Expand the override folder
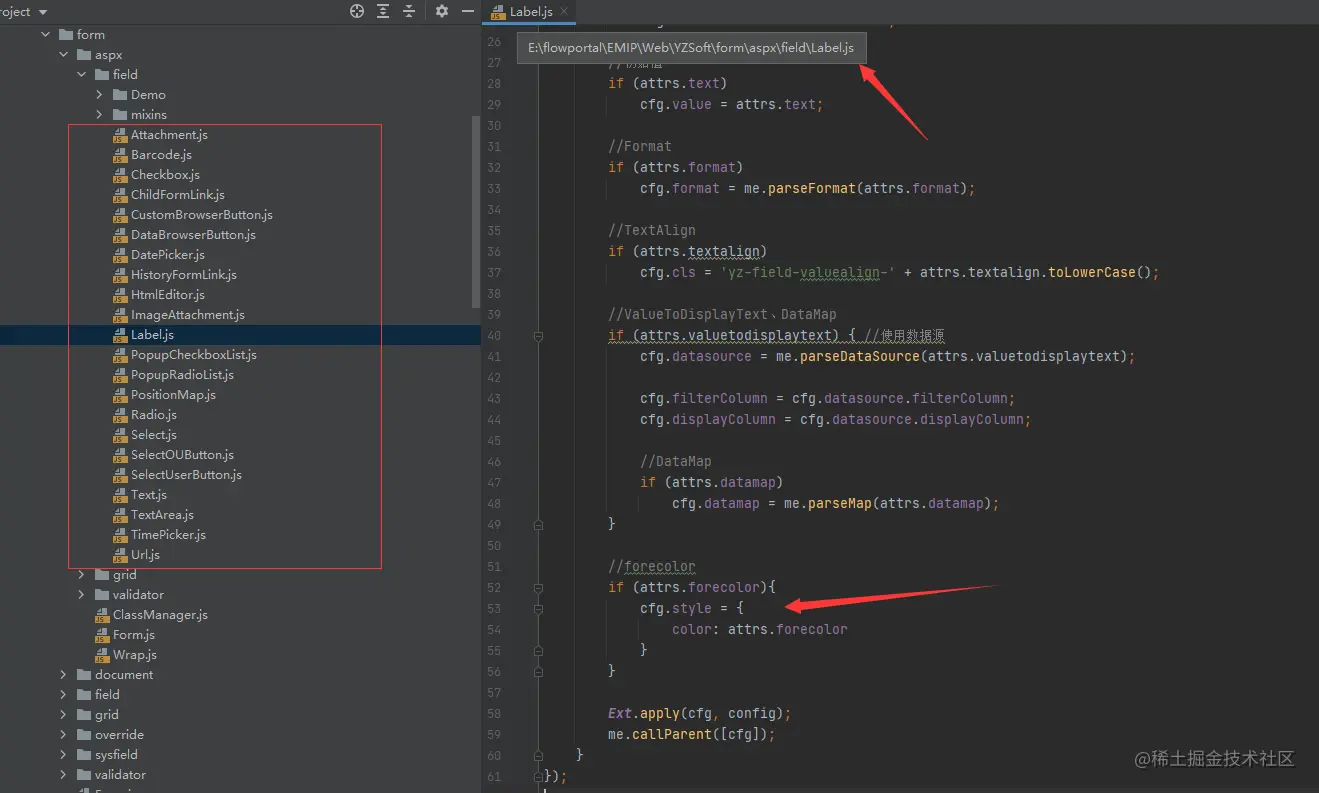This screenshot has width=1319, height=793. [x=64, y=735]
